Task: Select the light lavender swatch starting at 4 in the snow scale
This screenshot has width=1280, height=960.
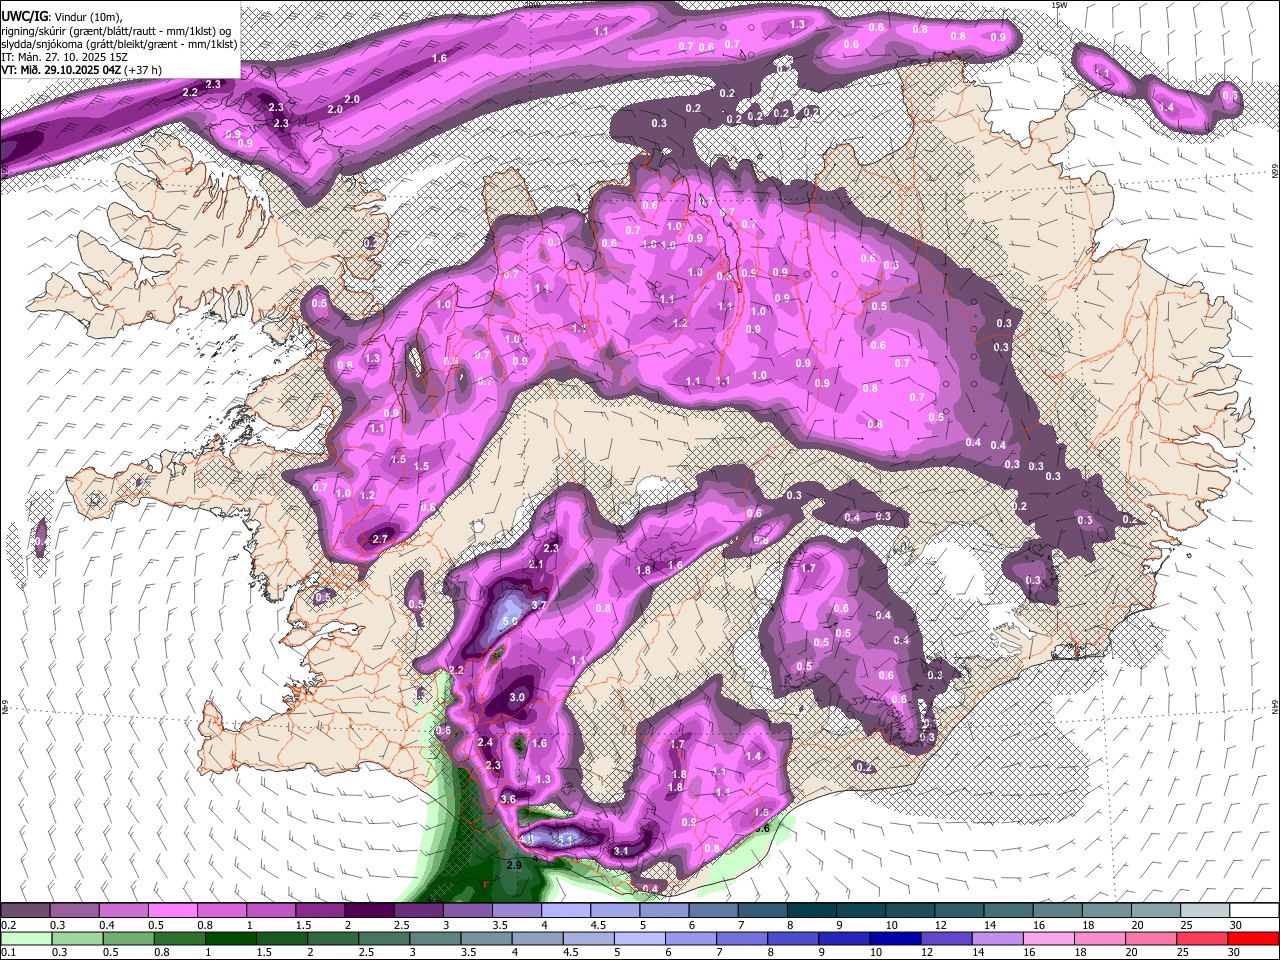Action: click(x=566, y=911)
